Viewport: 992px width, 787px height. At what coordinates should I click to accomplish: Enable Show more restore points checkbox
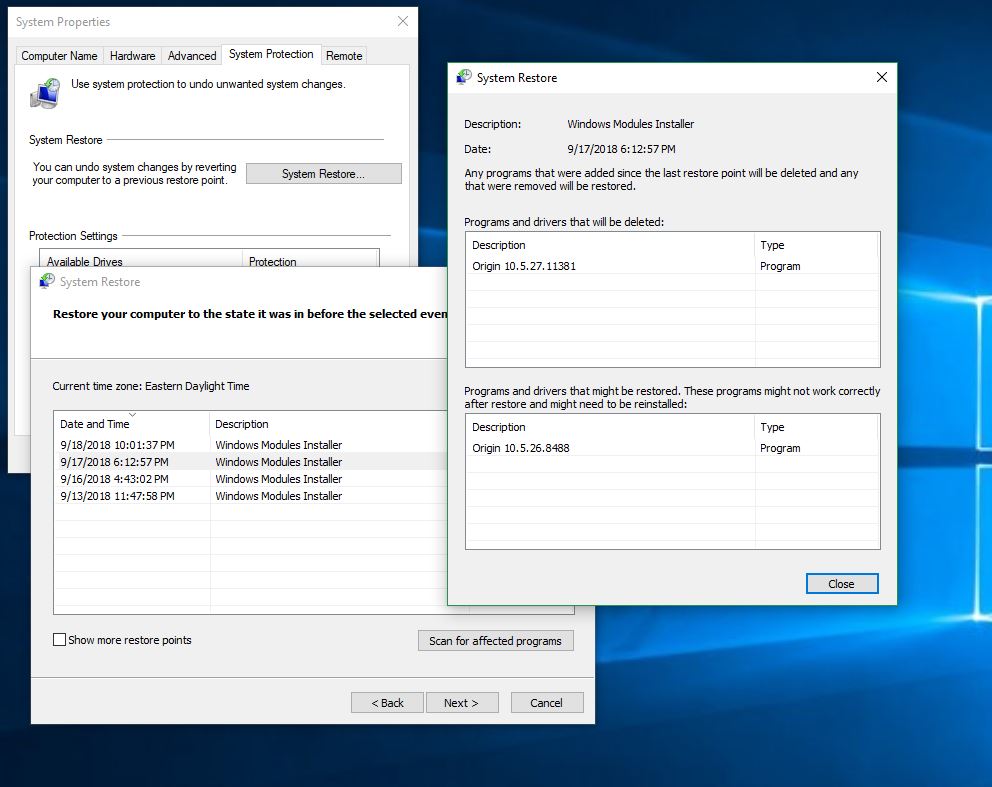pos(60,640)
